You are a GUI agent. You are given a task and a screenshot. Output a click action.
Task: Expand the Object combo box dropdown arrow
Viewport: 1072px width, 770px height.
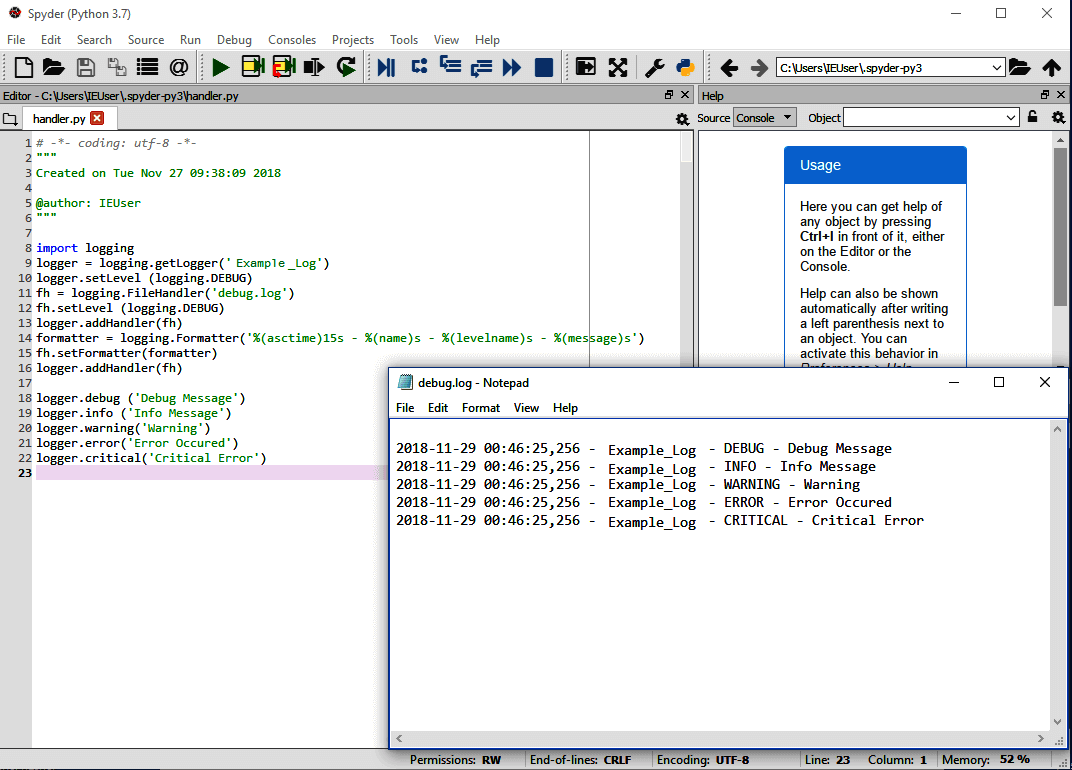1011,118
